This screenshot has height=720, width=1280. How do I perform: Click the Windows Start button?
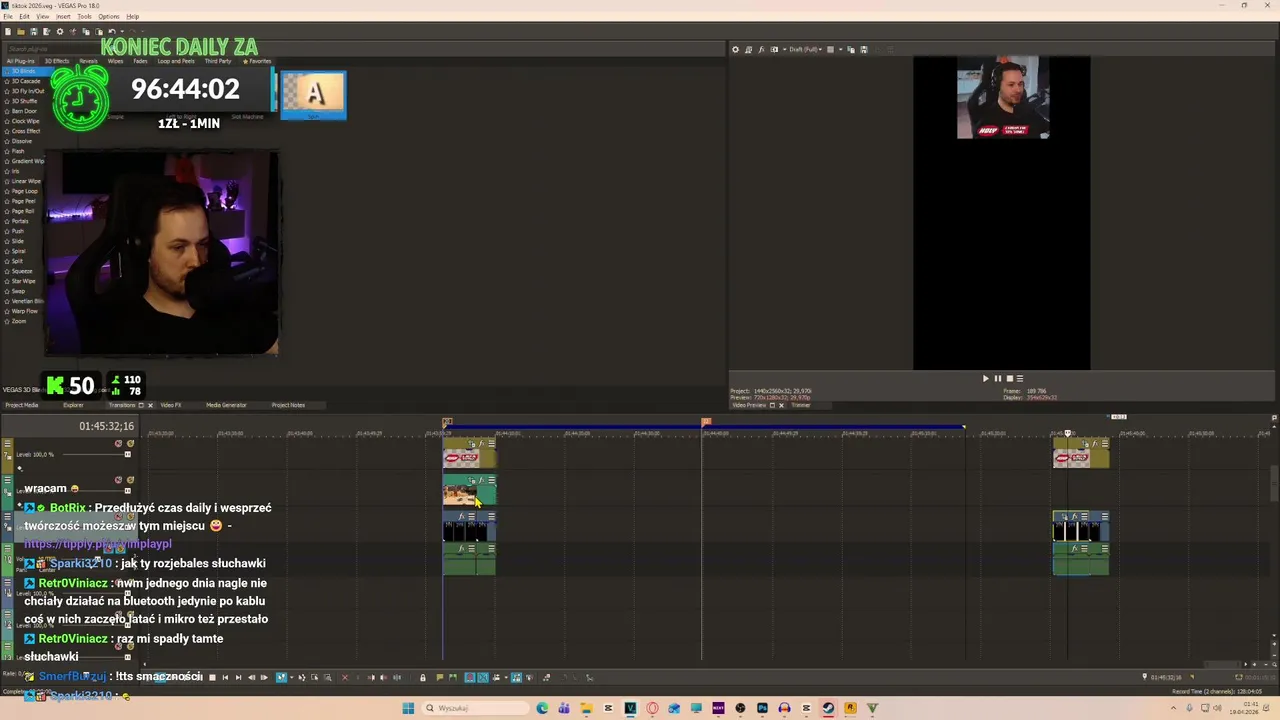point(408,708)
